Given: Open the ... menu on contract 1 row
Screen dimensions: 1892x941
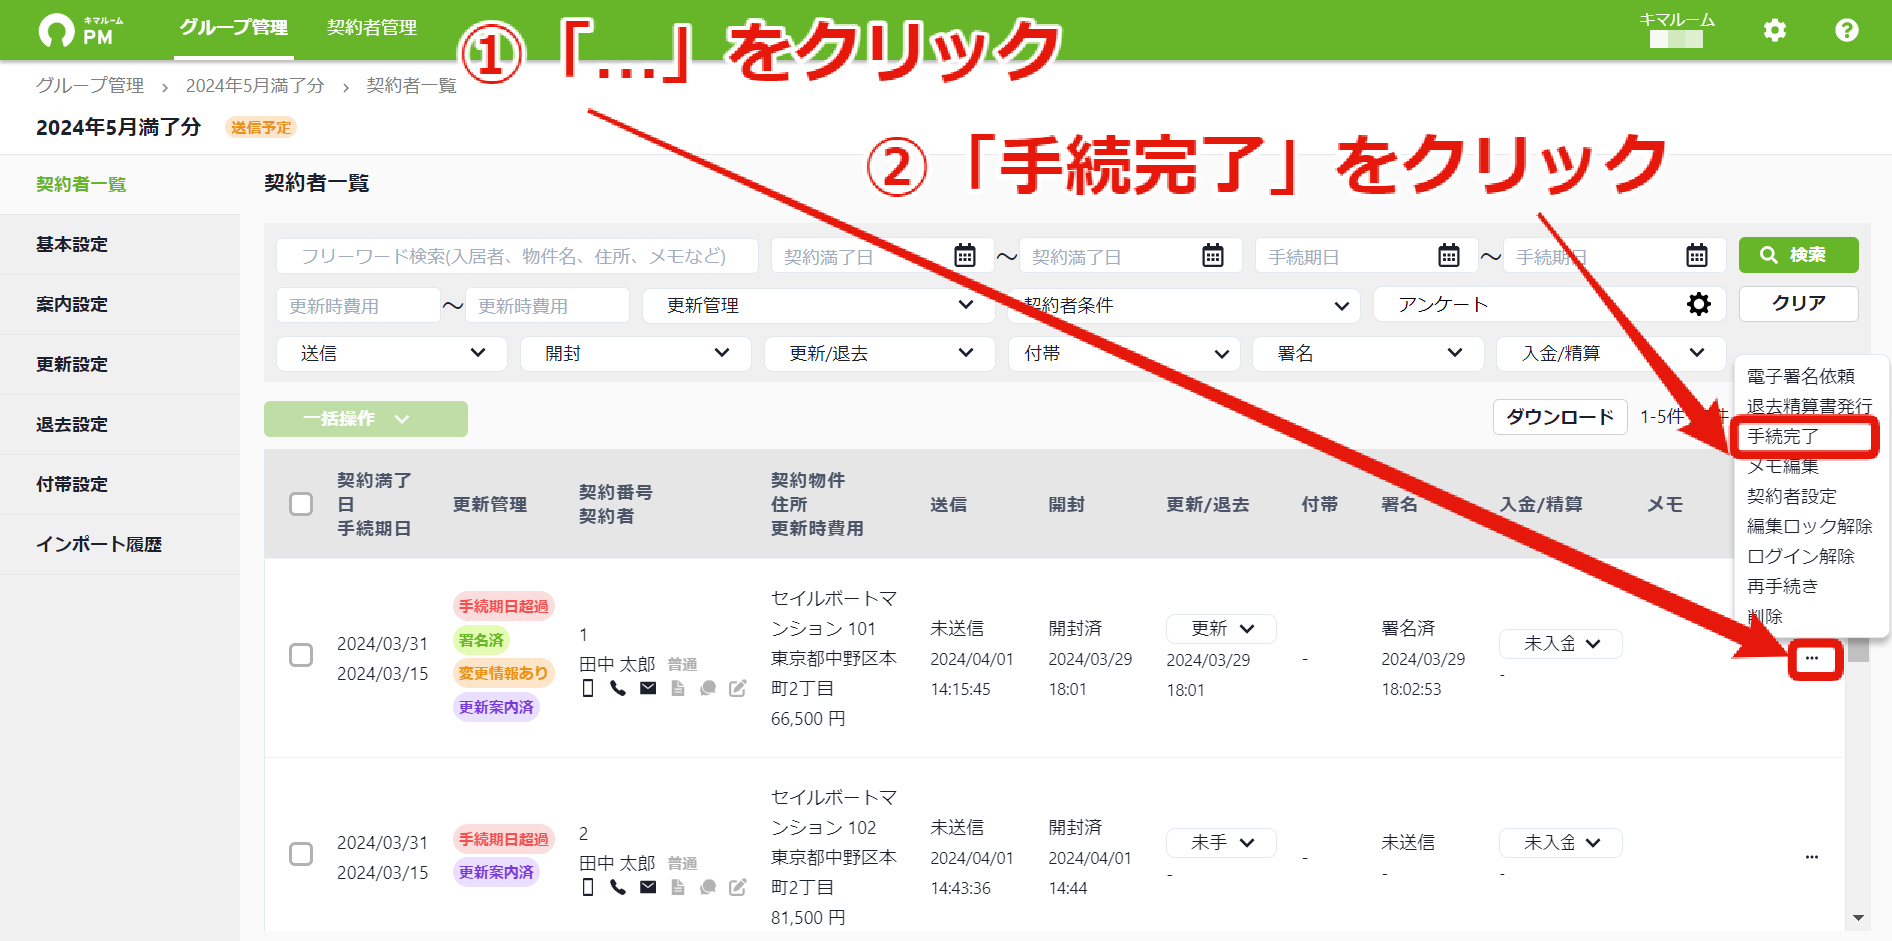Looking at the screenshot, I should point(1812,658).
